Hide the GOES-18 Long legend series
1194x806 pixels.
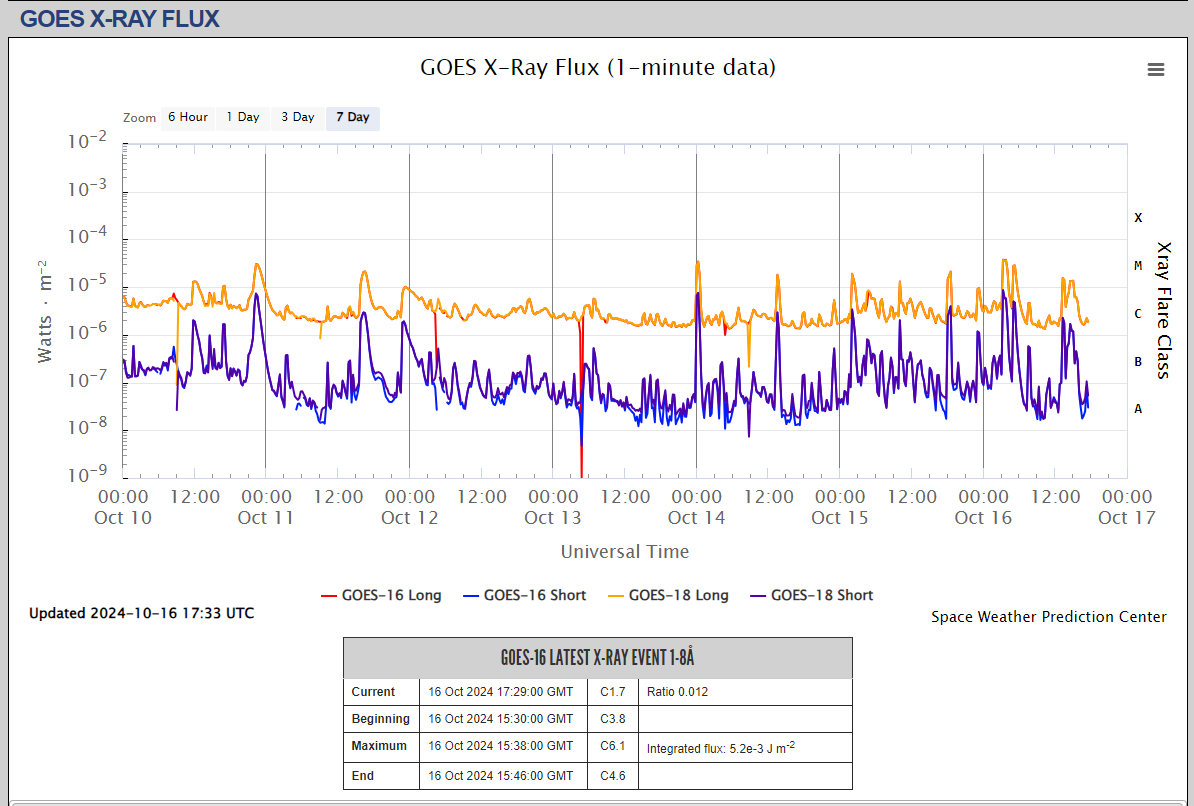click(x=678, y=595)
